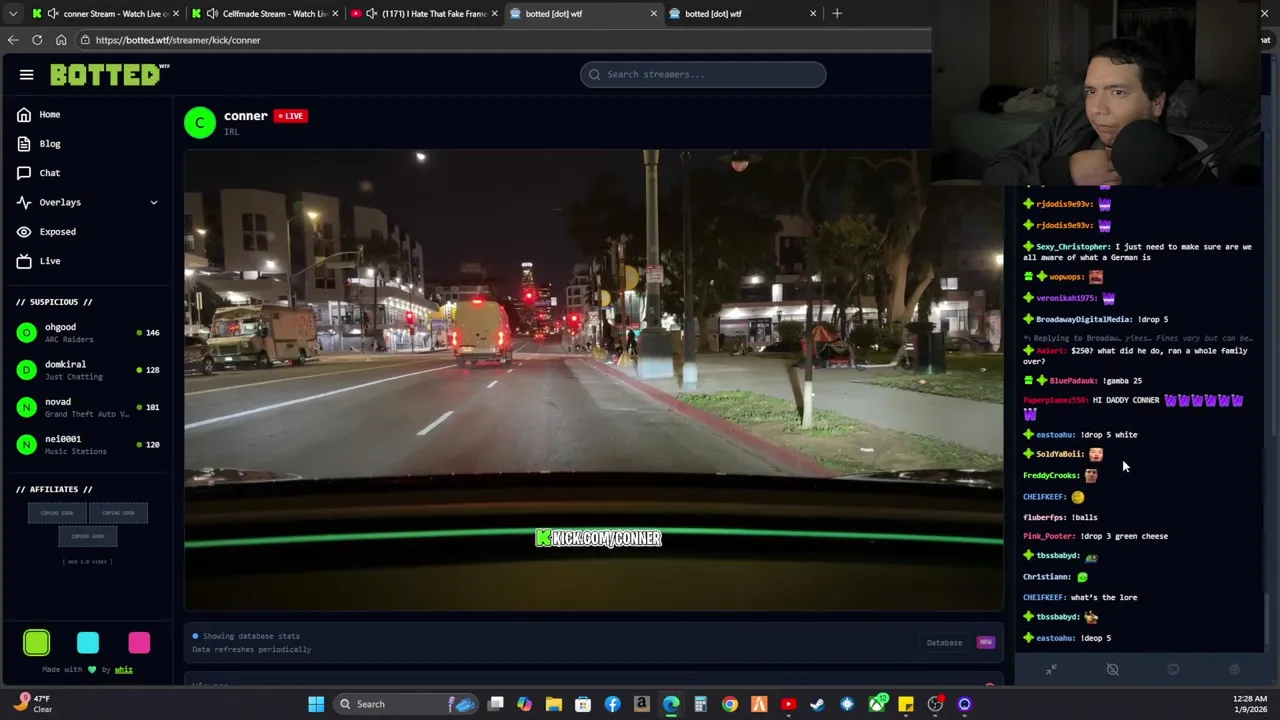This screenshot has width=1280, height=720.
Task: Unmute the conner Stream tab speaker icon
Action: coord(53,13)
